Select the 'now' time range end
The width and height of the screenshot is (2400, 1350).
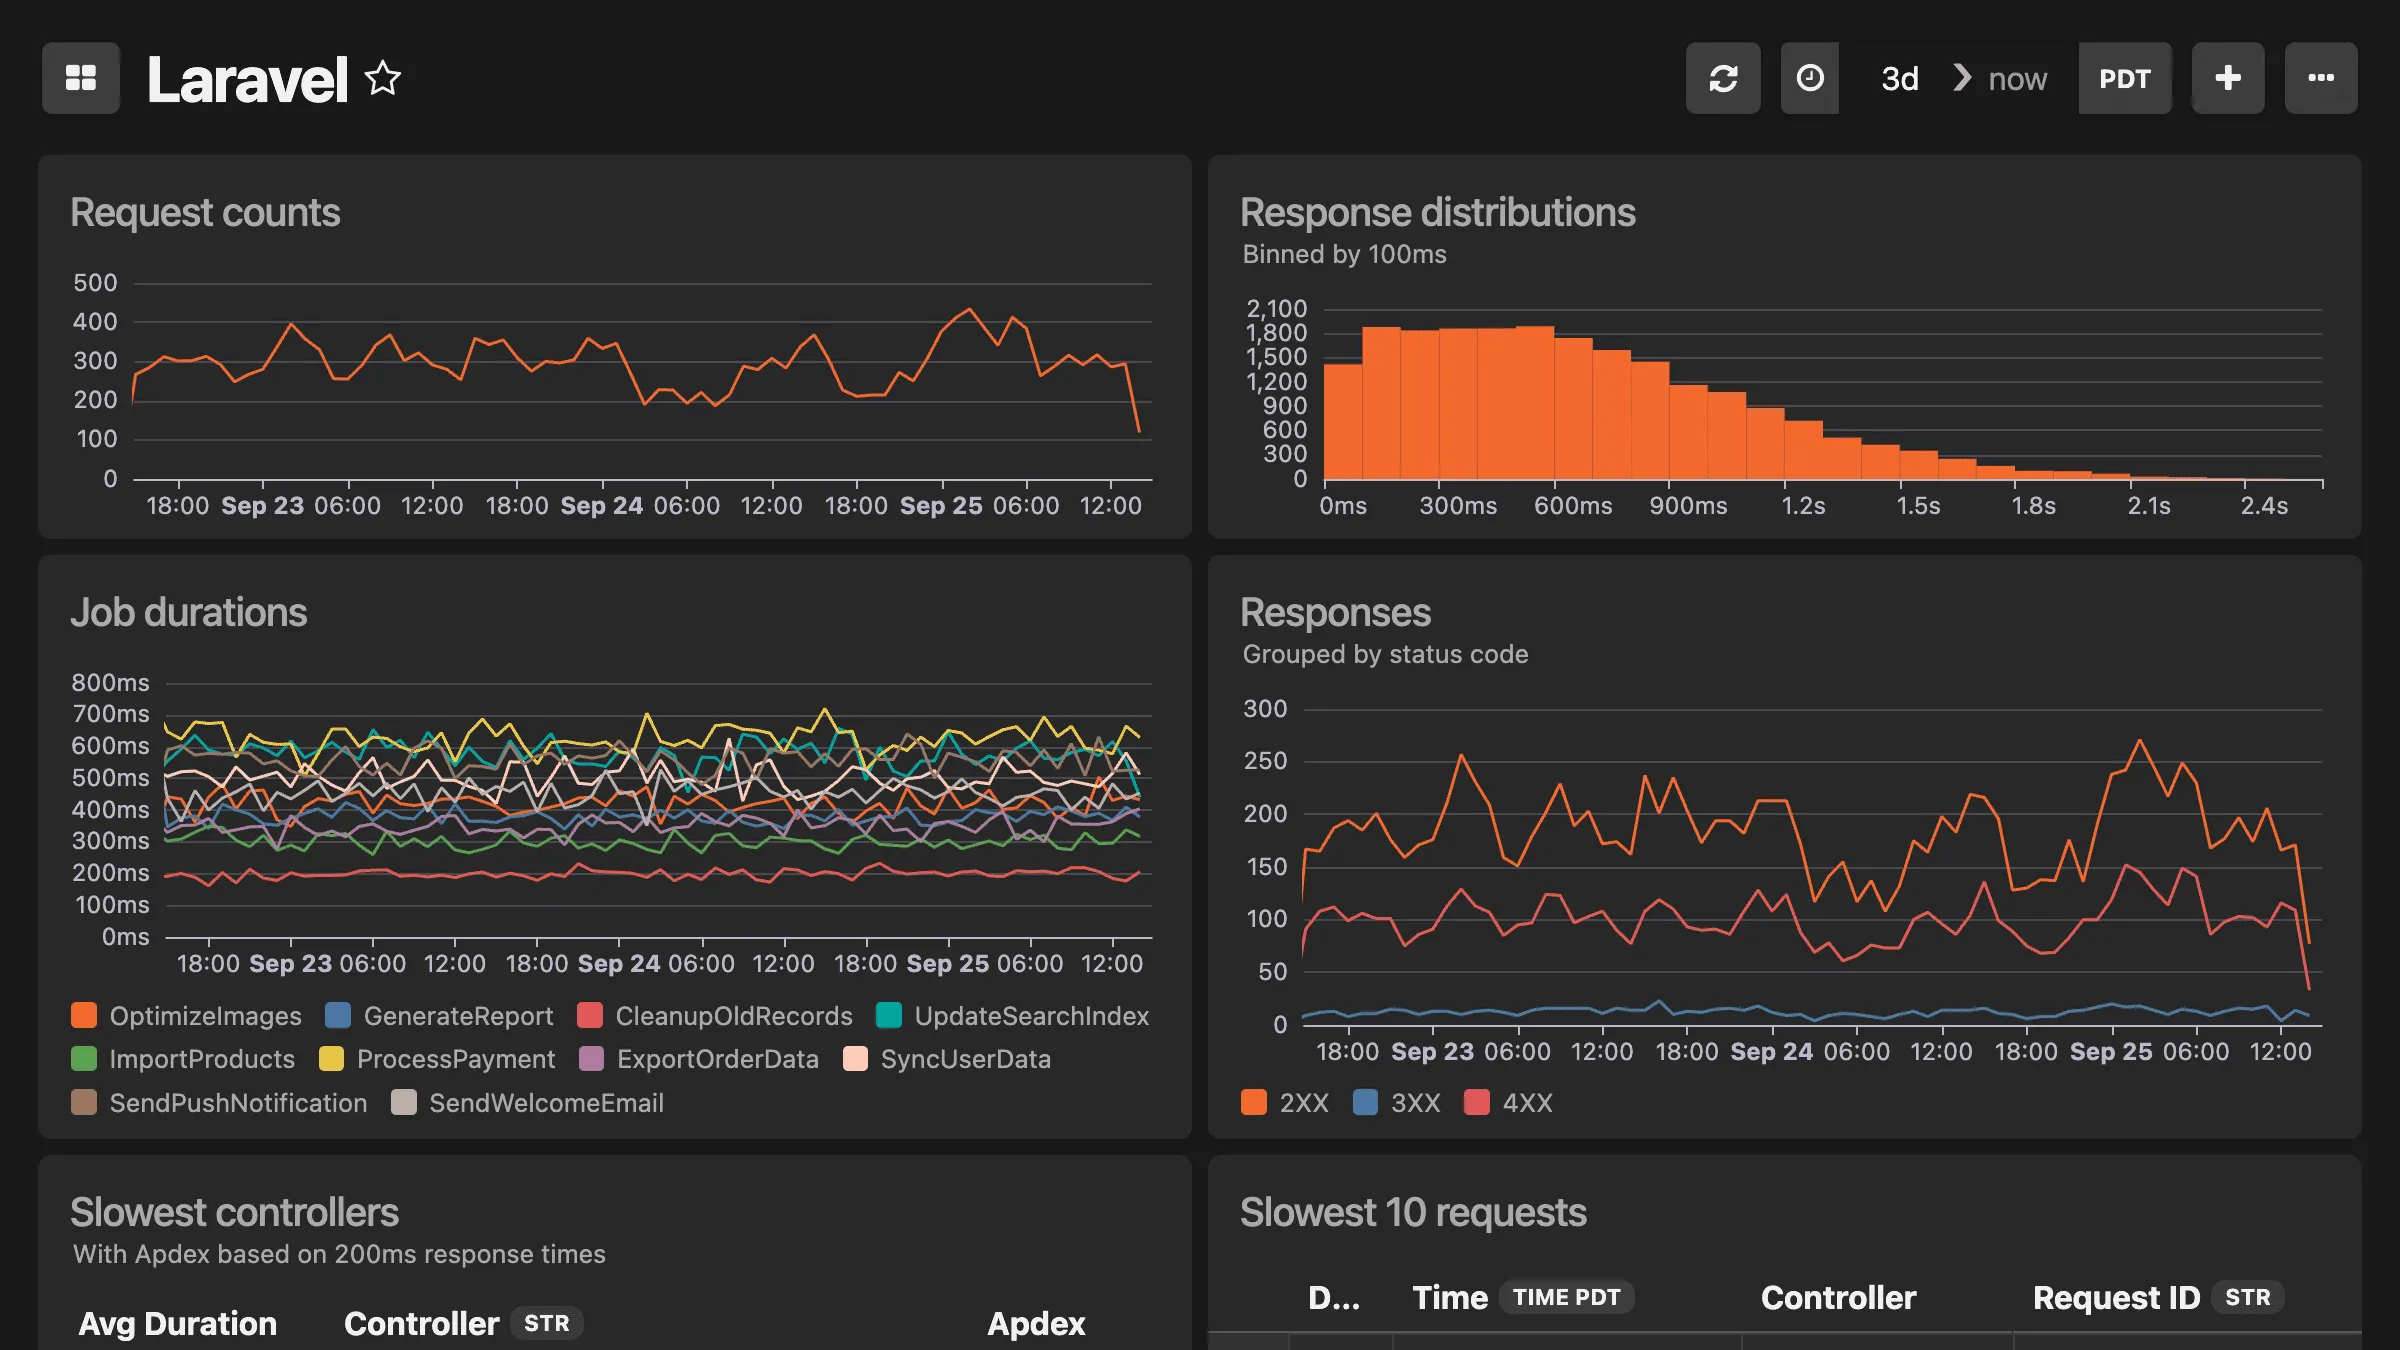[x=2017, y=78]
